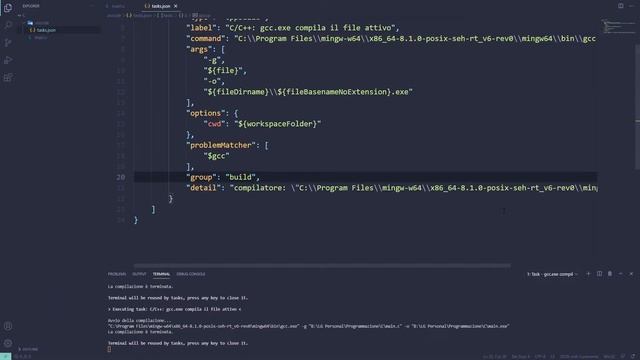Viewport: 640px width, 360px height.
Task: Click the remote window indicator in status bar
Action: tap(5, 356)
